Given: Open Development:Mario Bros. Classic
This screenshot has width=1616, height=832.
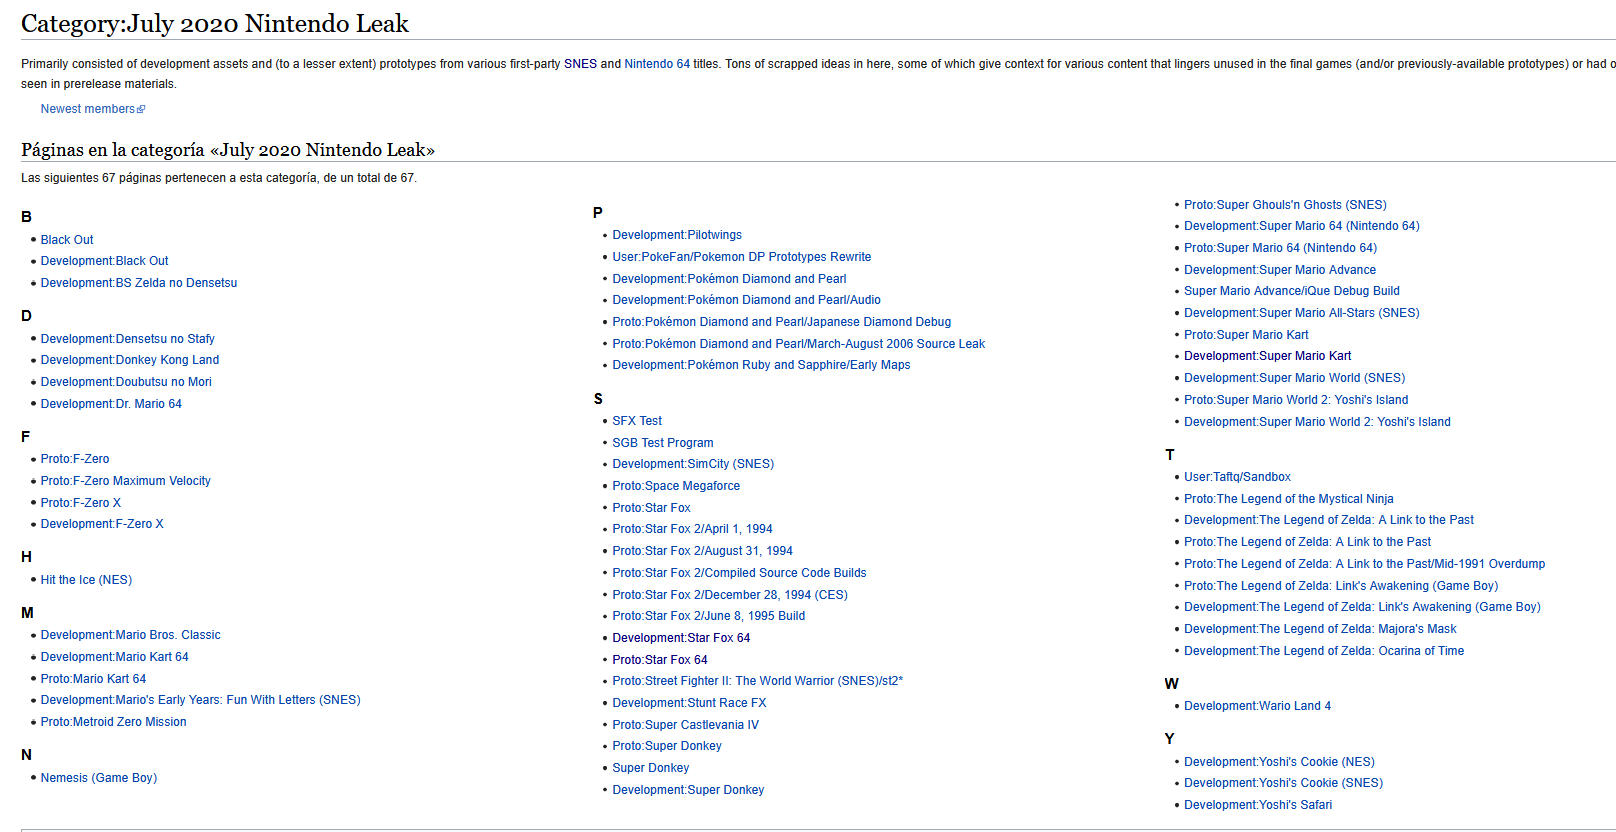Looking at the screenshot, I should point(131,635).
